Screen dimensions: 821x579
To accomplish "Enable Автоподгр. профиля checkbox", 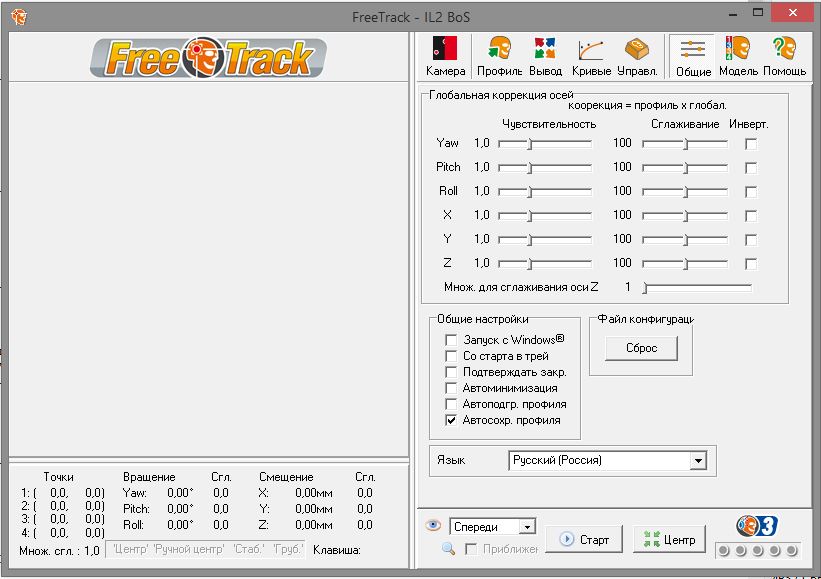I will 451,404.
